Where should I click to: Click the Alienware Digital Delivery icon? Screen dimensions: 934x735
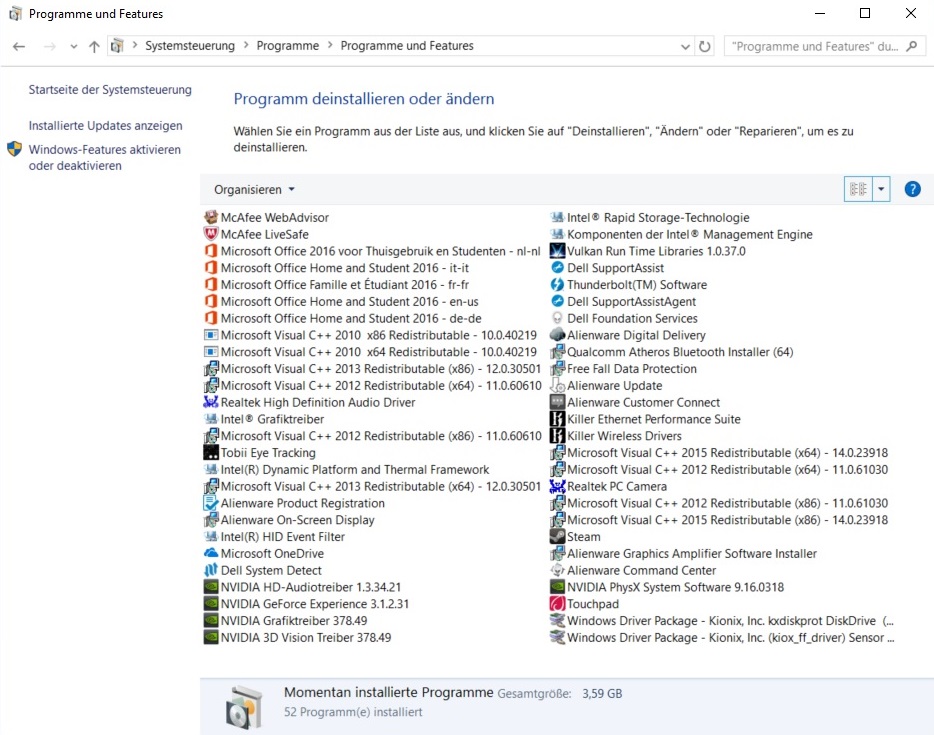click(x=557, y=335)
